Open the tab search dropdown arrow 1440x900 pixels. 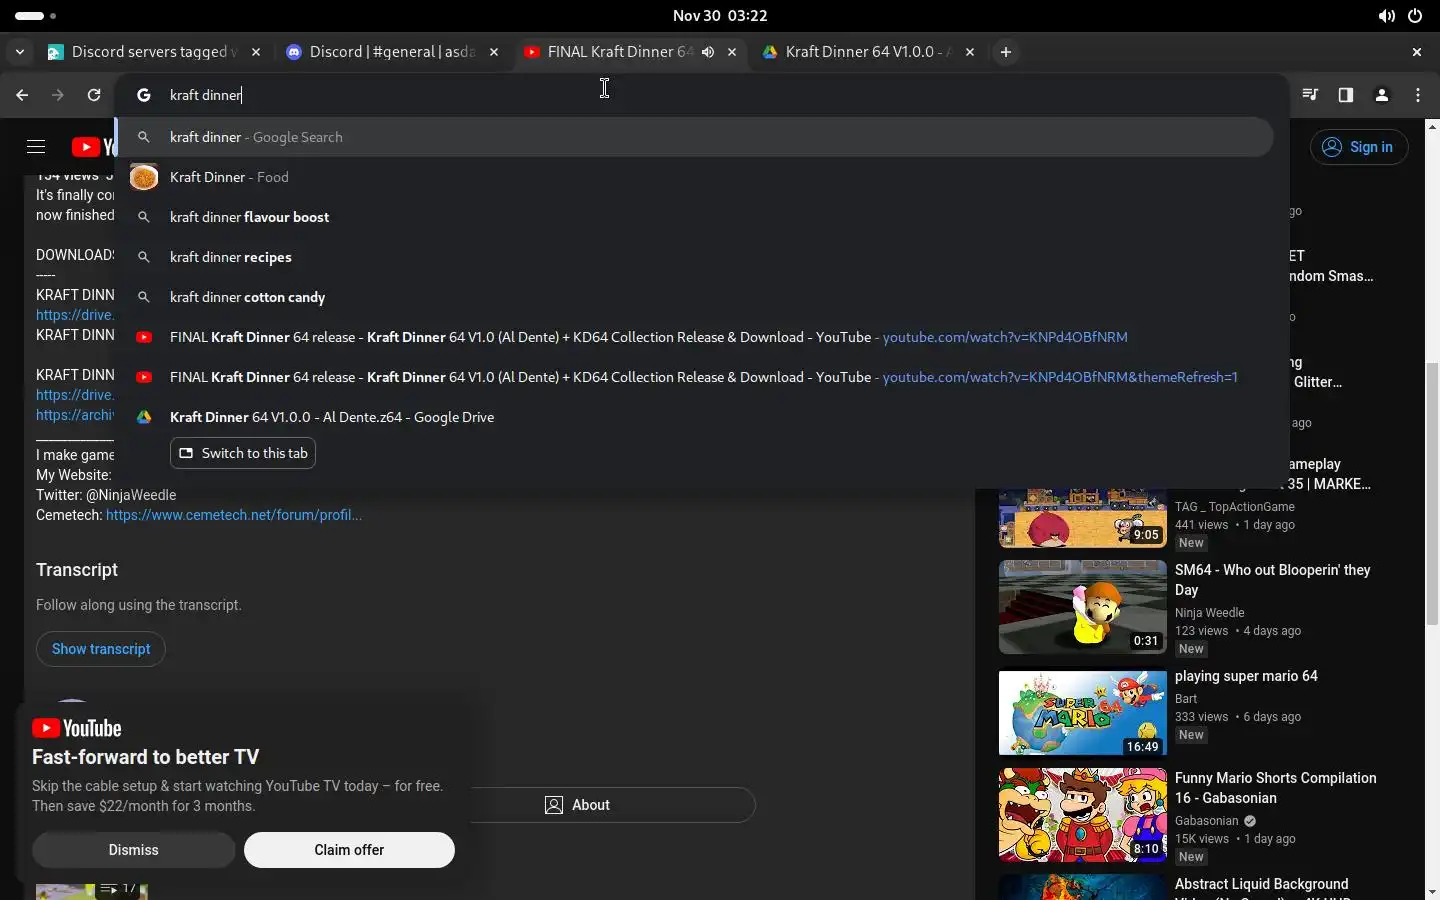coord(19,52)
